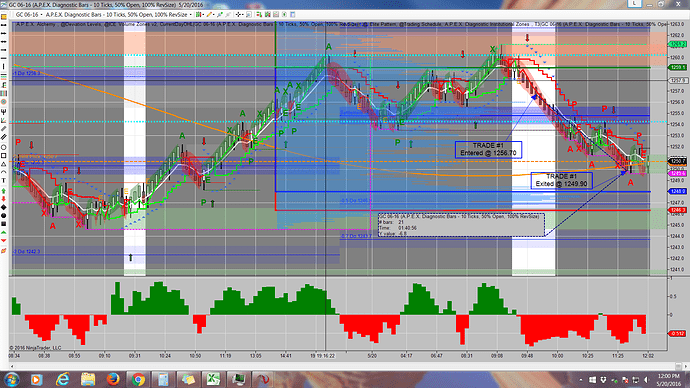Click the pencil drawing tools icon
The image size is (690, 388).
click(209, 15)
